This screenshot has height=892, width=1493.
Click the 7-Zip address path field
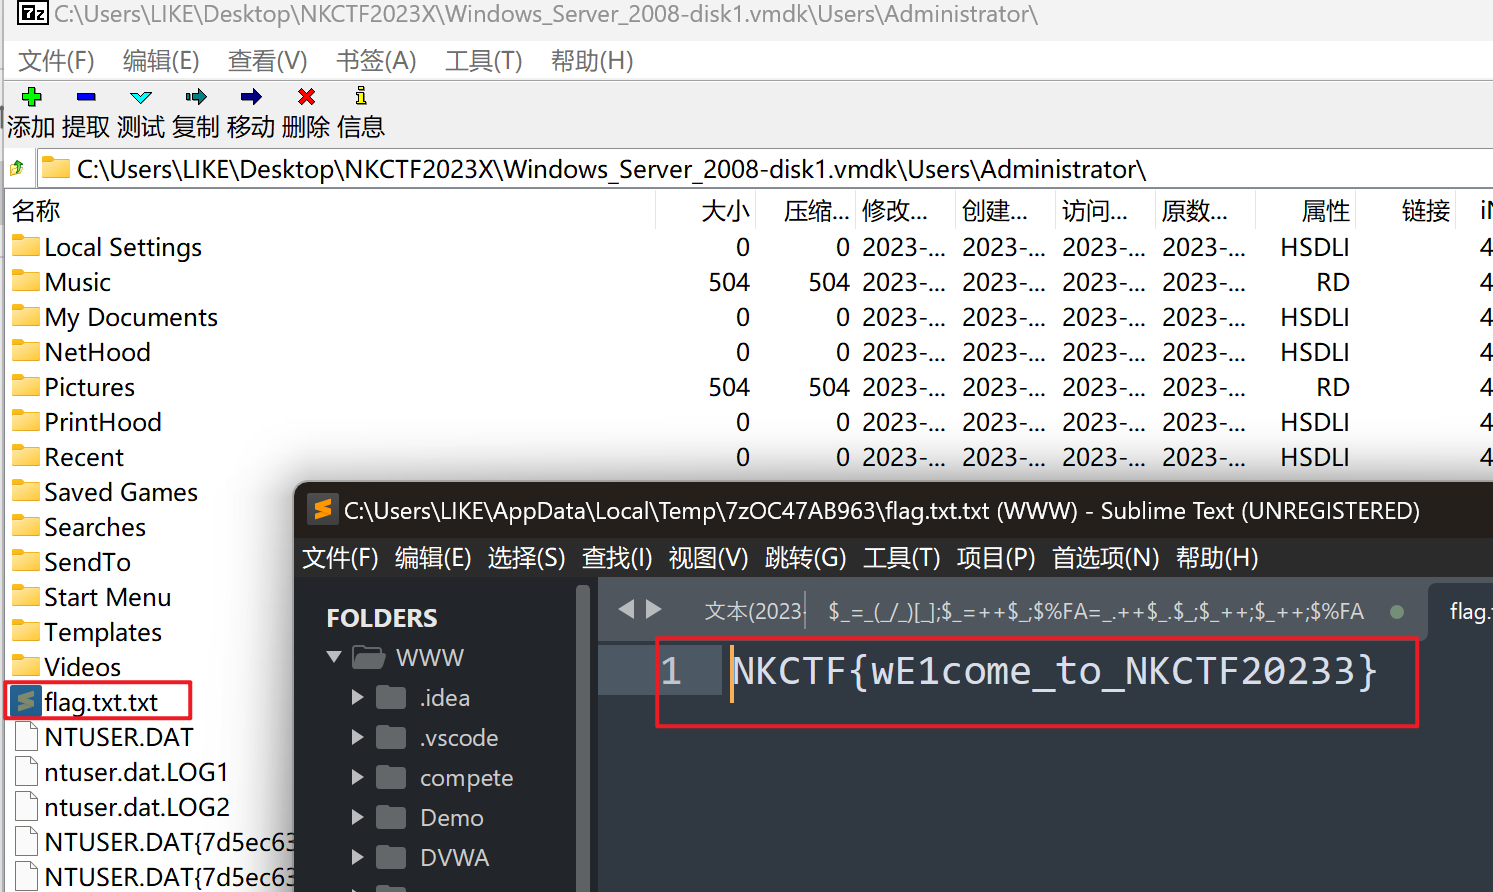(766, 168)
